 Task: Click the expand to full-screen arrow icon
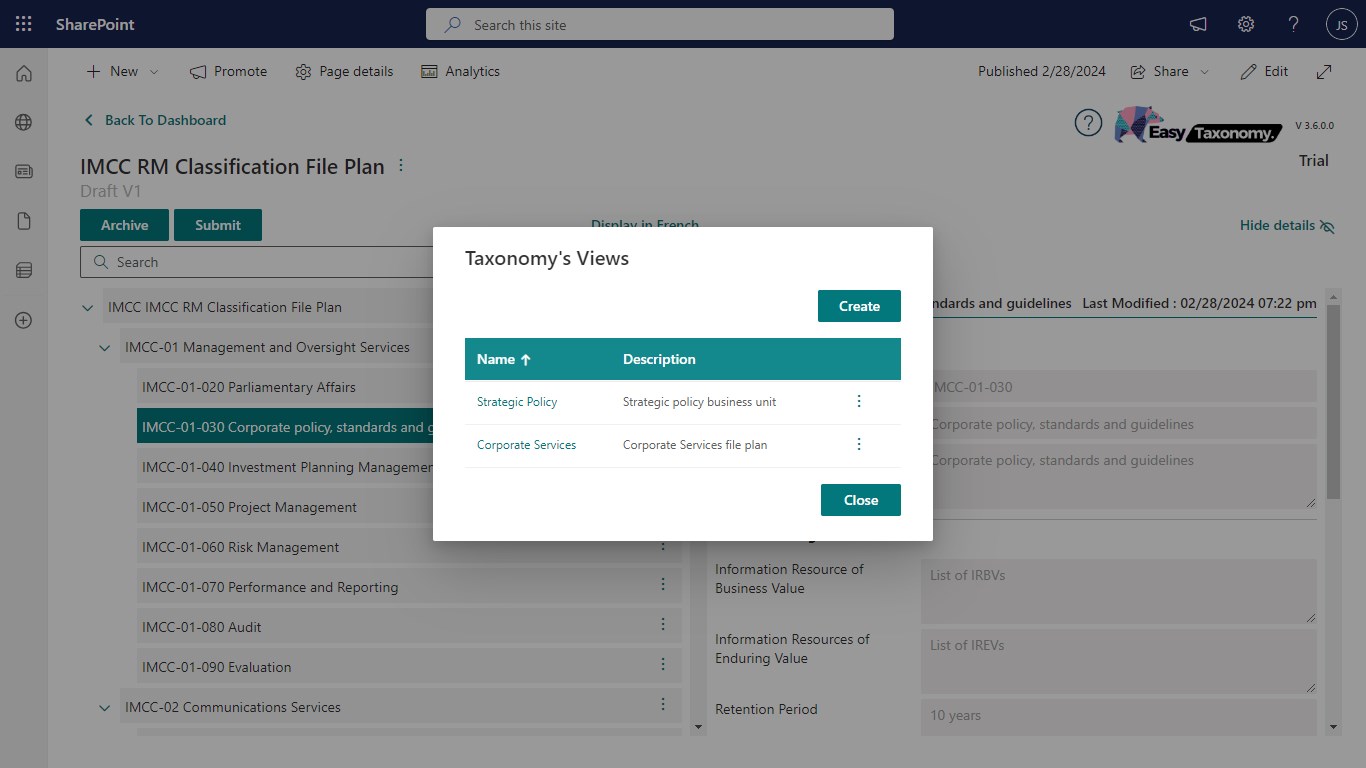coord(1324,72)
